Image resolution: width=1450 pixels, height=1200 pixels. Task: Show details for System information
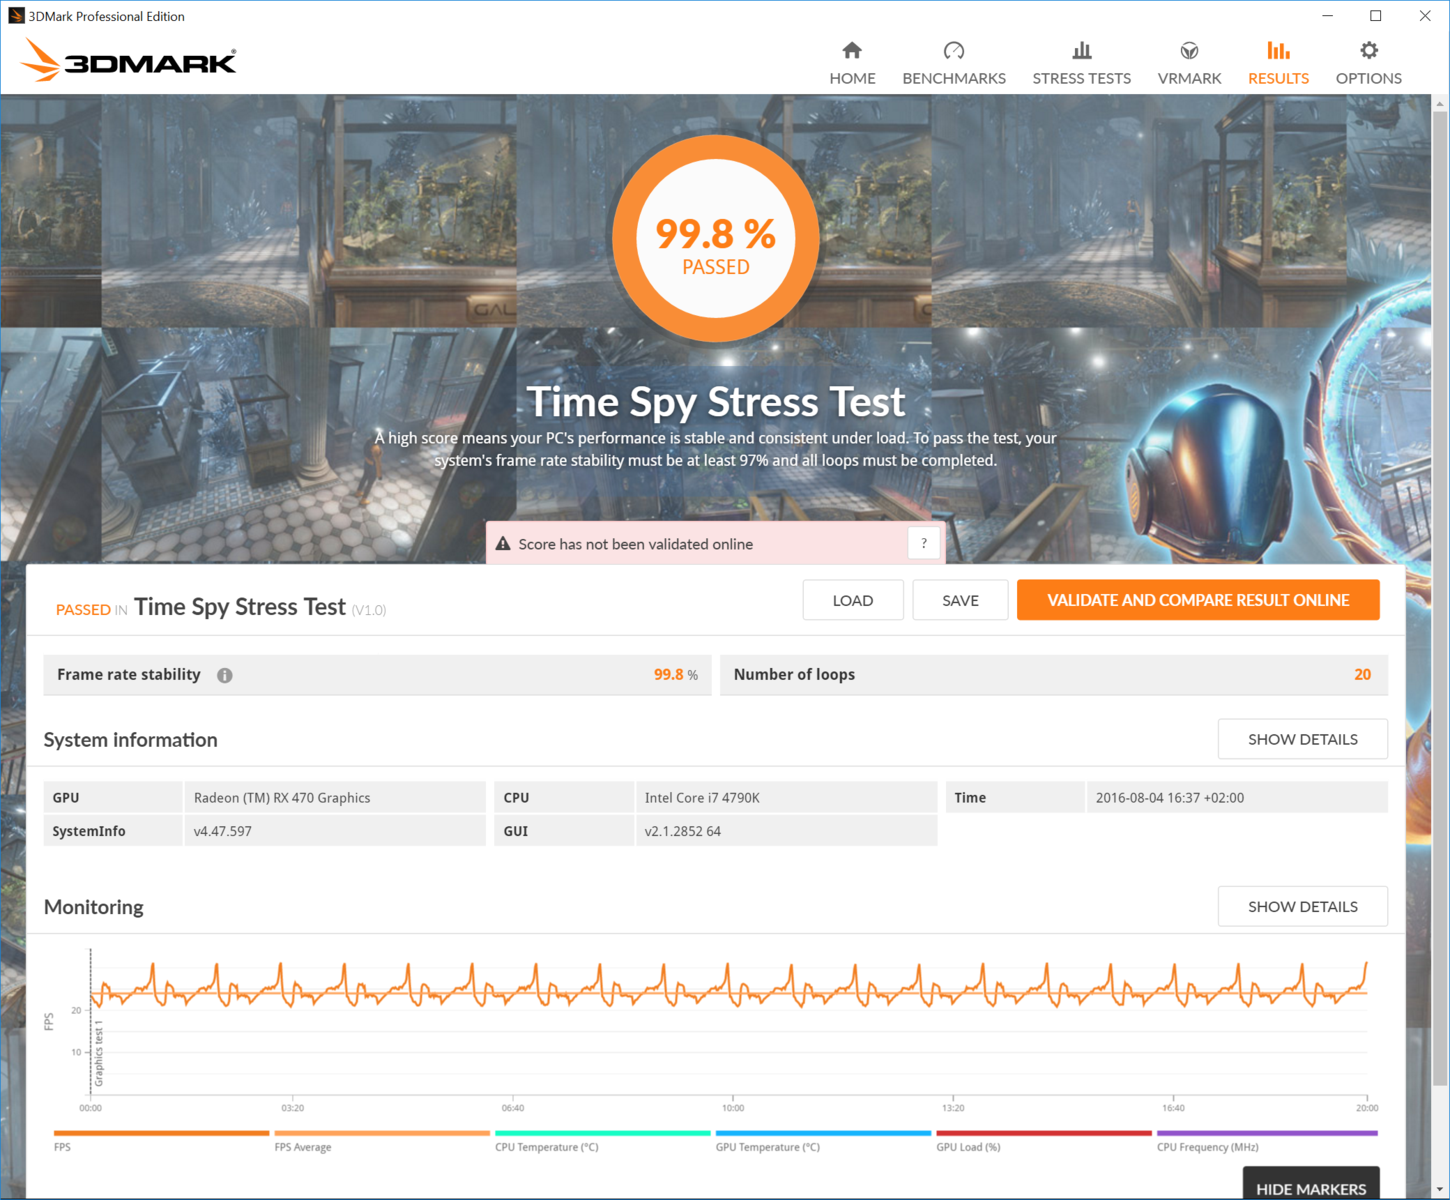pyautogui.click(x=1303, y=739)
